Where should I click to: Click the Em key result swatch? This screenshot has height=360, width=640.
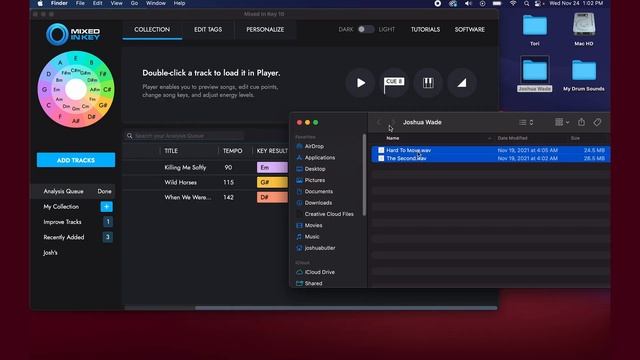(272, 167)
